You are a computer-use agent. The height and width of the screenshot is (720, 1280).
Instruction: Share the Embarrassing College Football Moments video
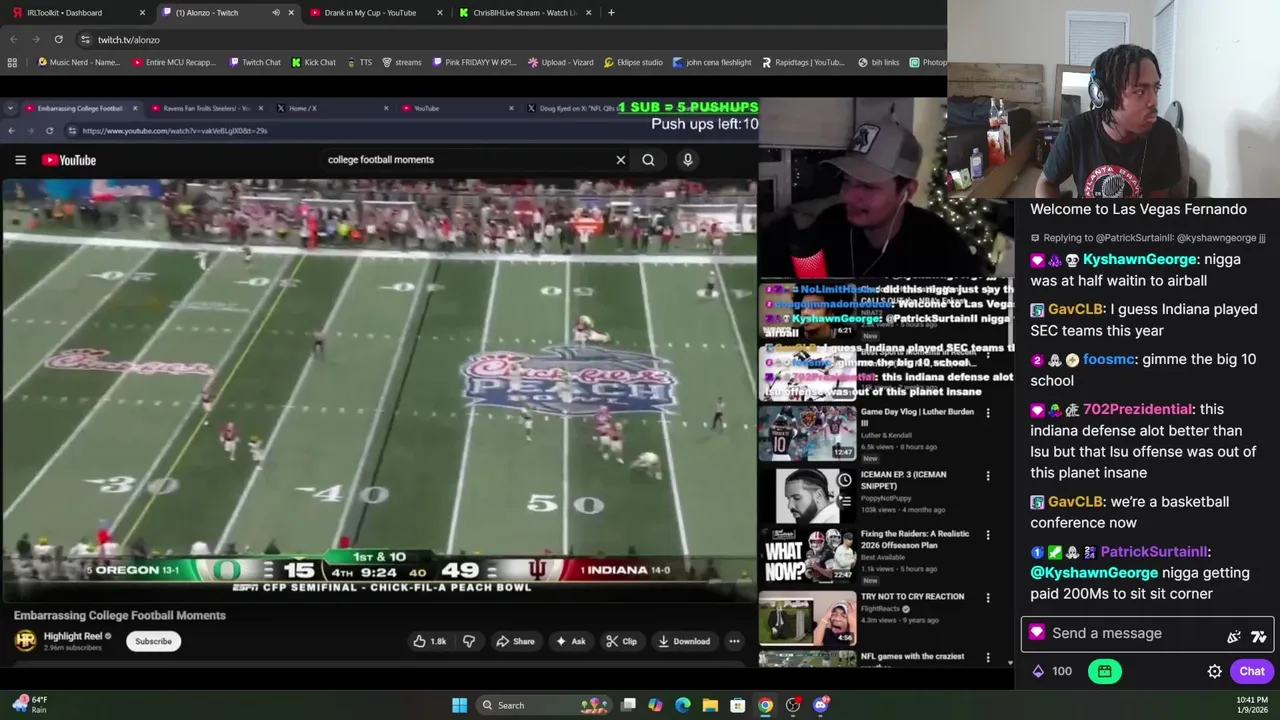pos(515,641)
